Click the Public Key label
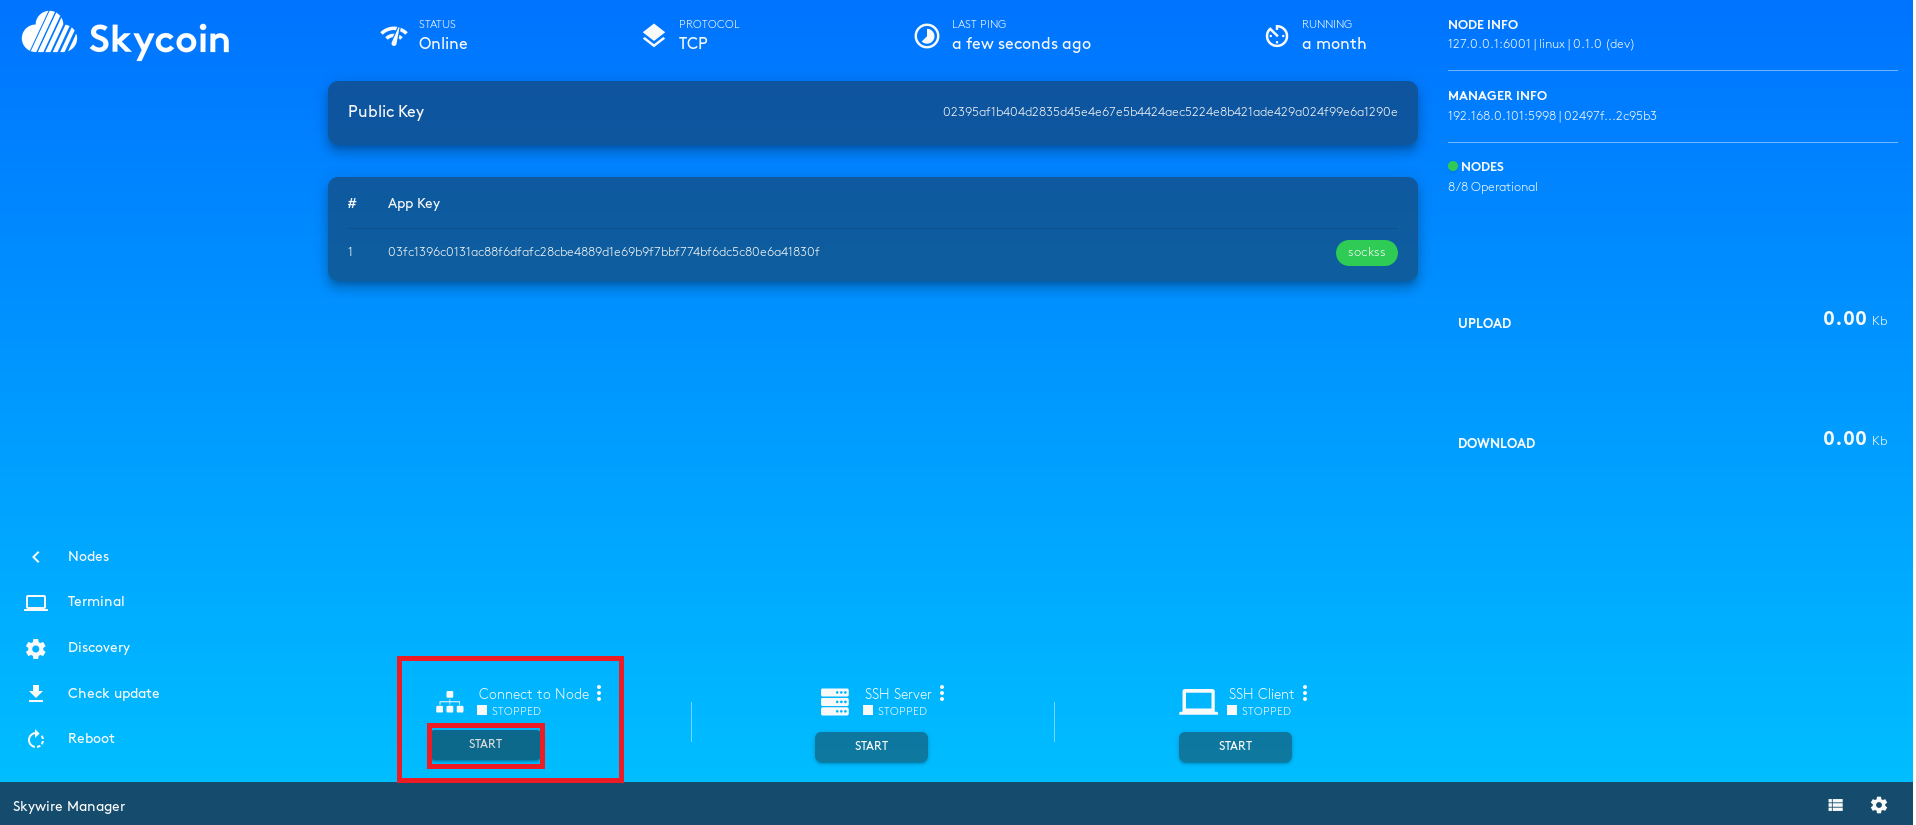The image size is (1916, 825). pos(386,112)
